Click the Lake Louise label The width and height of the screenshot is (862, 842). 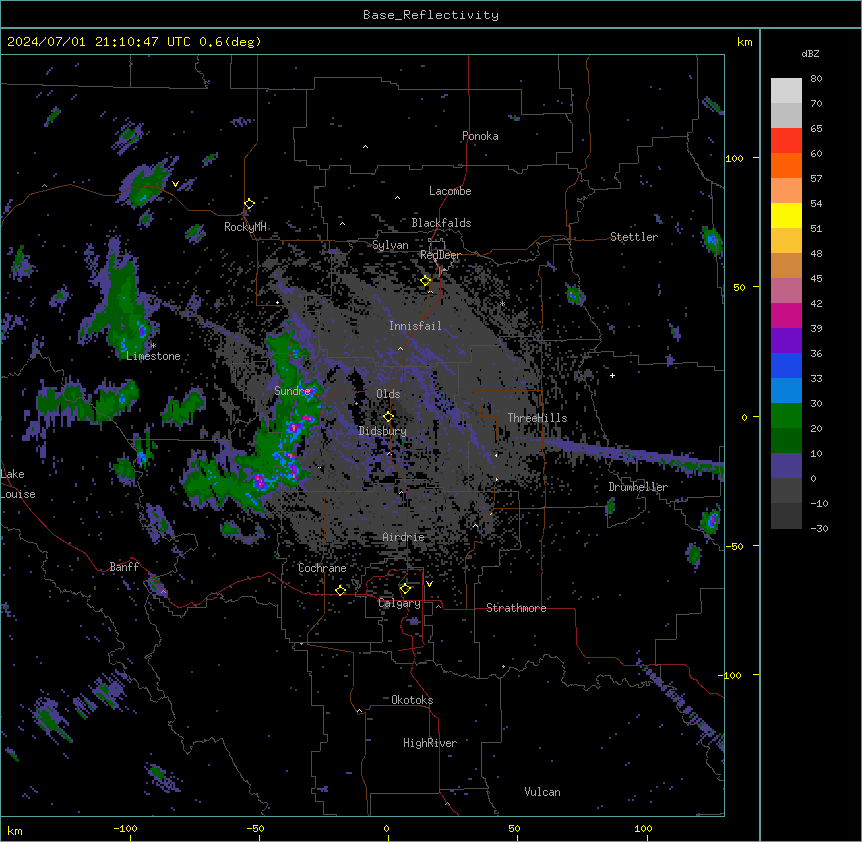click(x=18, y=484)
